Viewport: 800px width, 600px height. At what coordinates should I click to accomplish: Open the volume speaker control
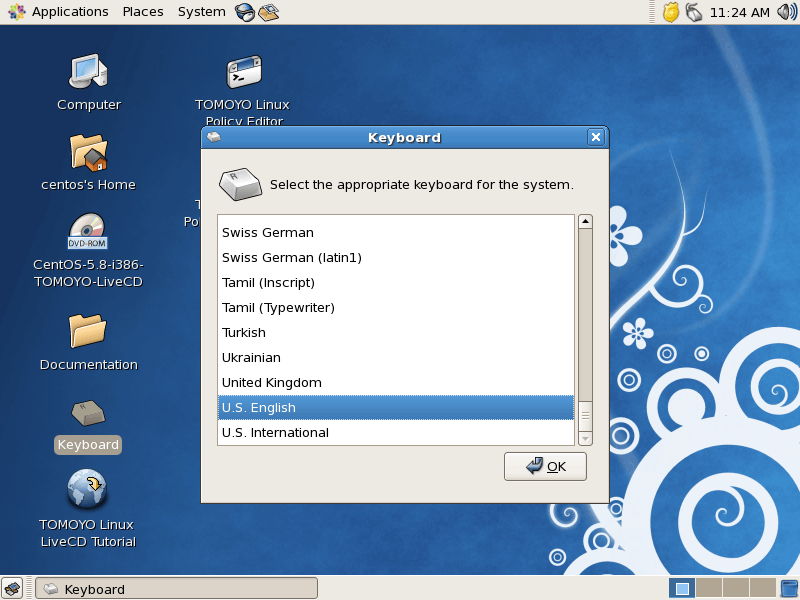pyautogui.click(x=787, y=12)
